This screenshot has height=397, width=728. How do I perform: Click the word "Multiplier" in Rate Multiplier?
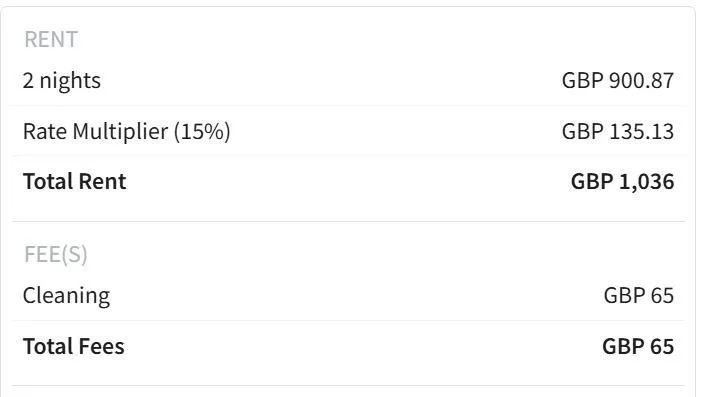120,131
